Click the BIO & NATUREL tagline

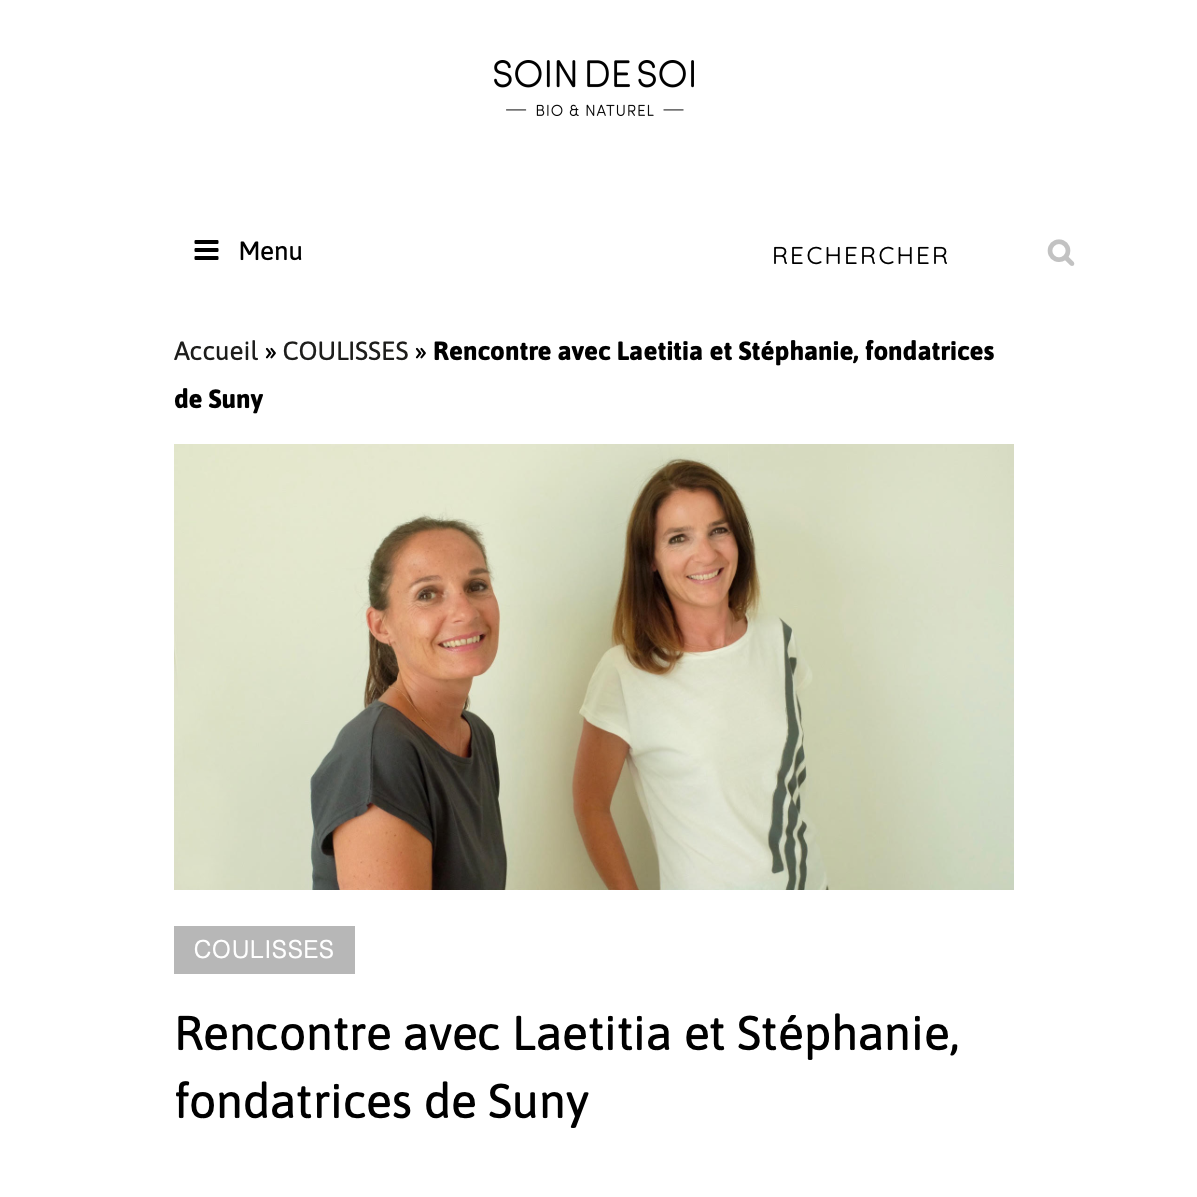pos(595,111)
